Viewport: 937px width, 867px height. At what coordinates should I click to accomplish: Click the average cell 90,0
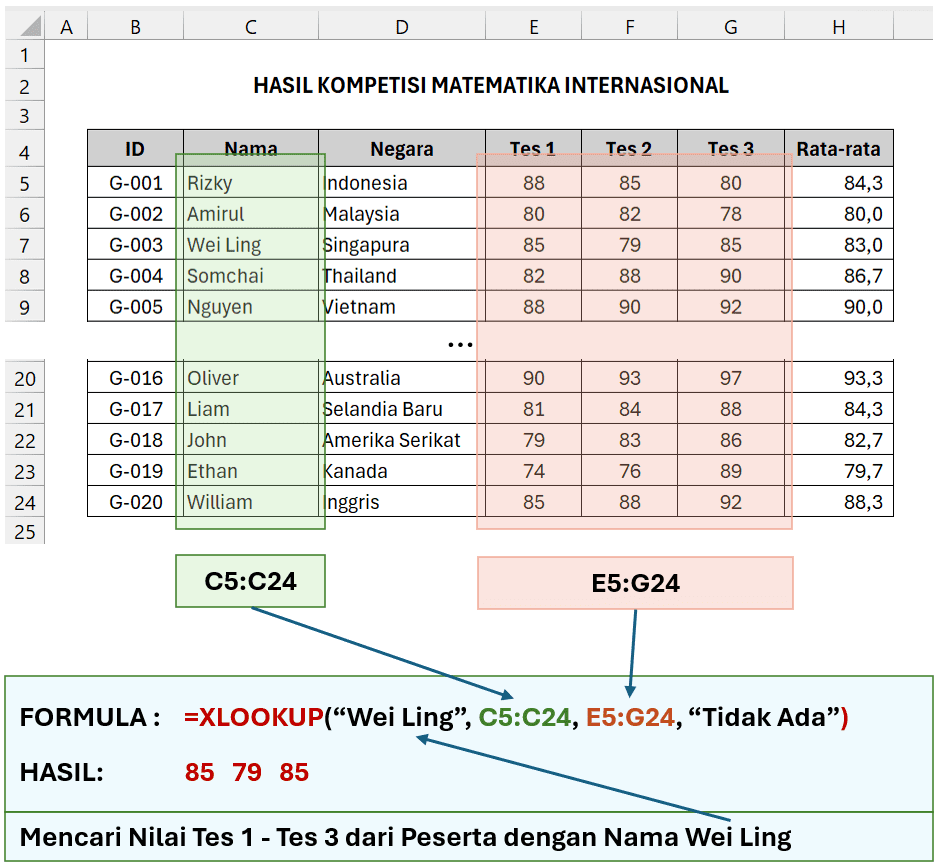(x=839, y=307)
